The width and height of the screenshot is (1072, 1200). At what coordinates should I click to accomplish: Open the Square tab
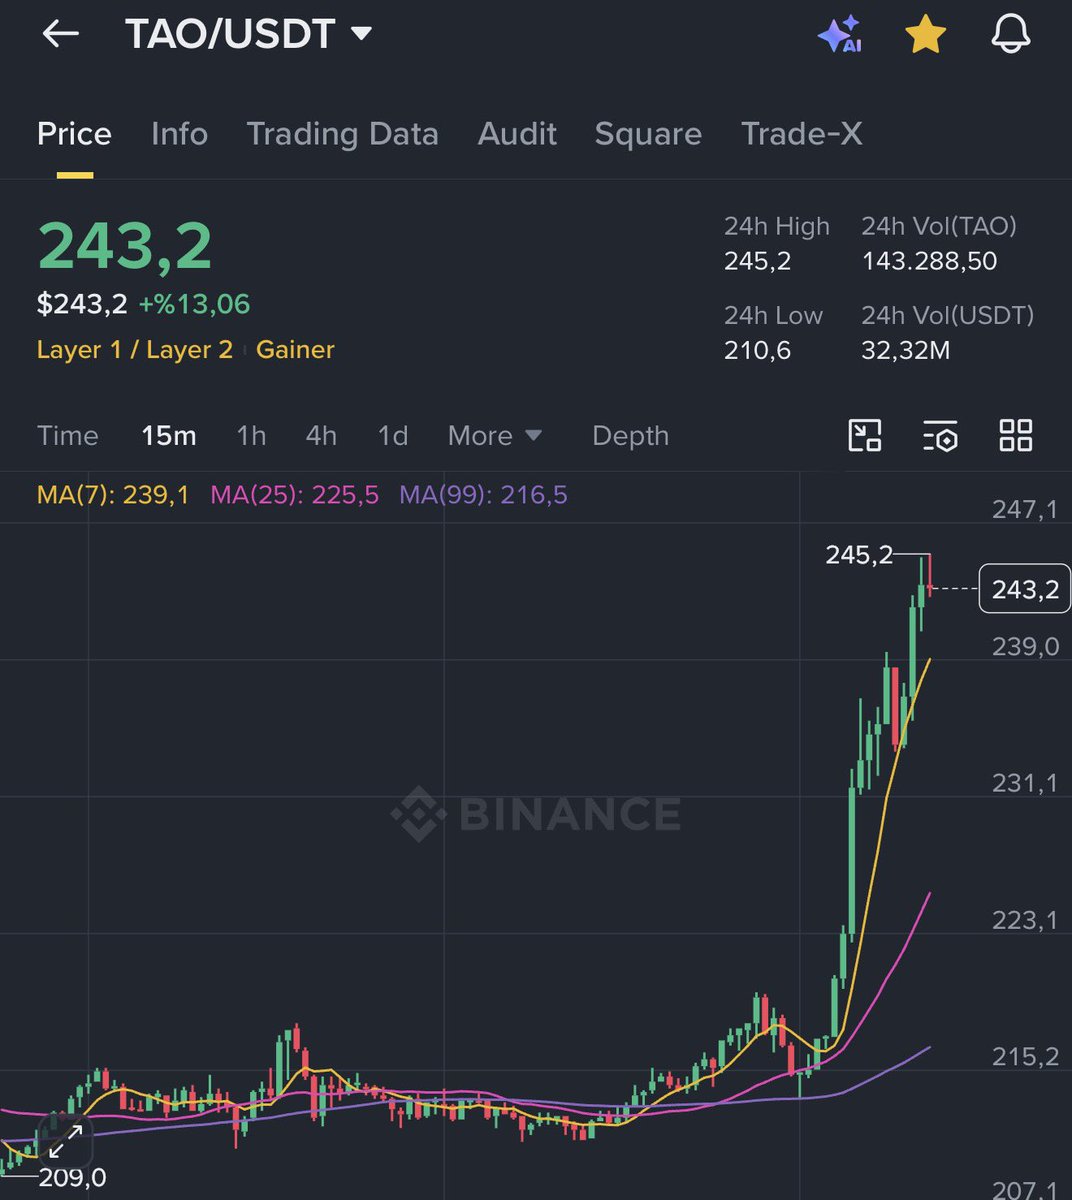[648, 134]
